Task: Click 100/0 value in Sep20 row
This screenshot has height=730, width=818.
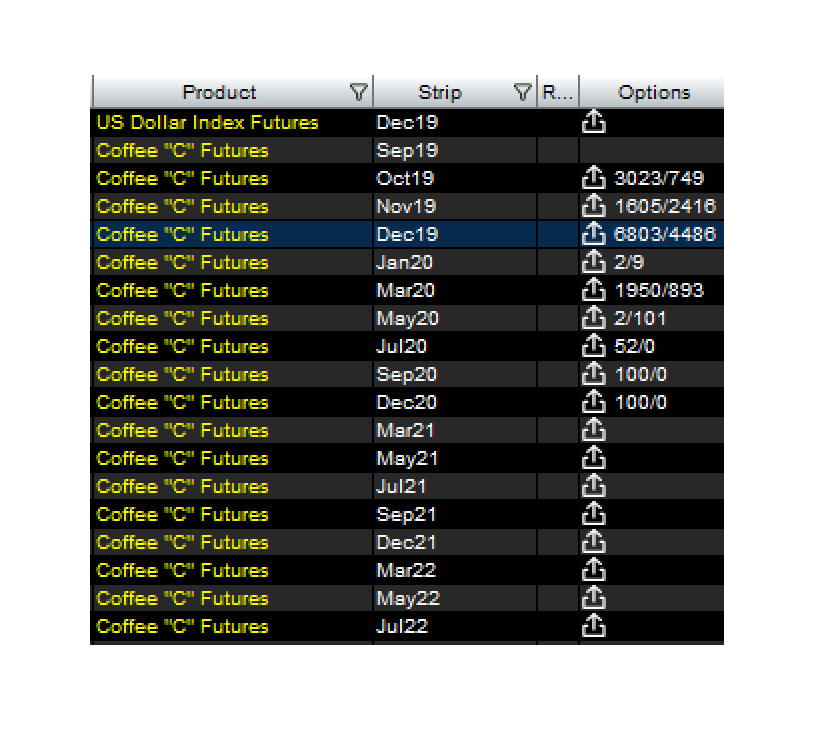Action: pos(641,375)
